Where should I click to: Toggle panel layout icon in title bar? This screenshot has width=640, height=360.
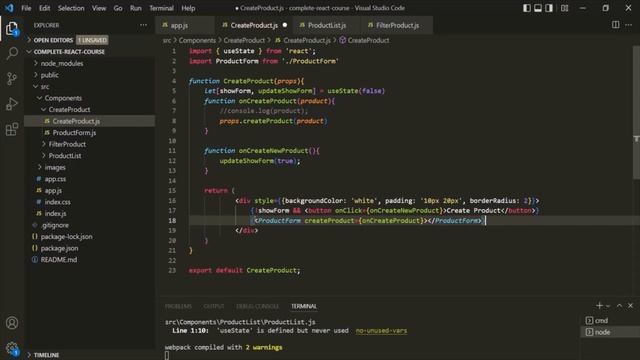coord(538,8)
